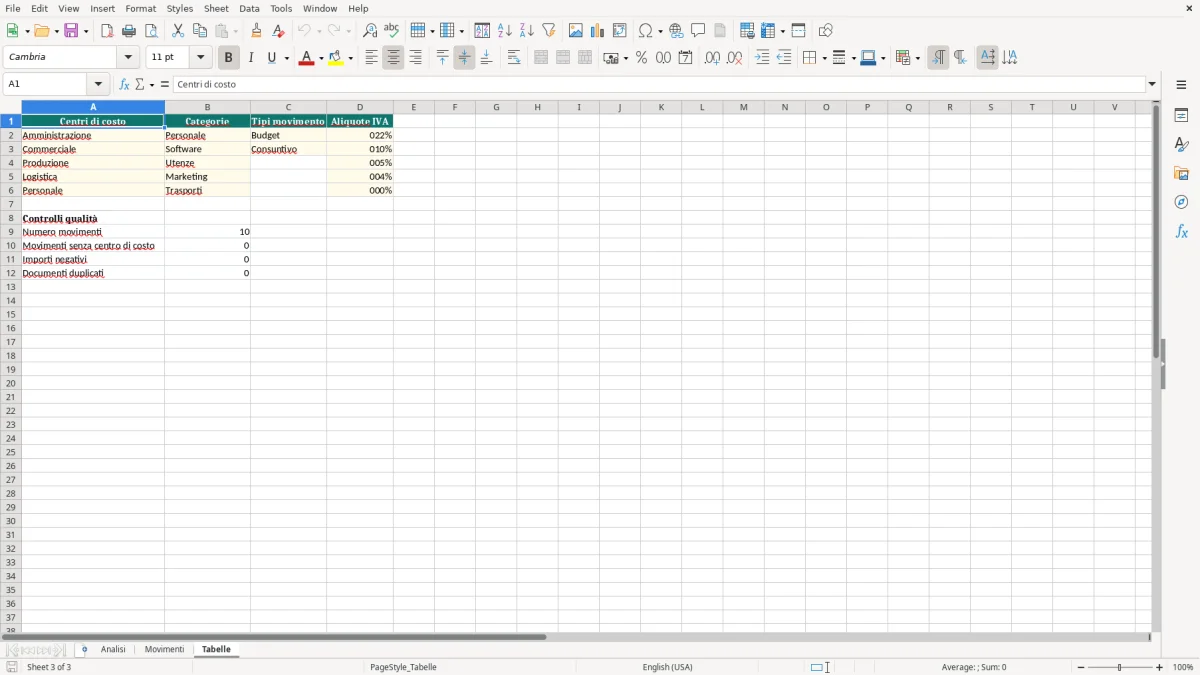1200x675 pixels.
Task: Open sidebar Gallery panel
Action: pyautogui.click(x=1181, y=173)
